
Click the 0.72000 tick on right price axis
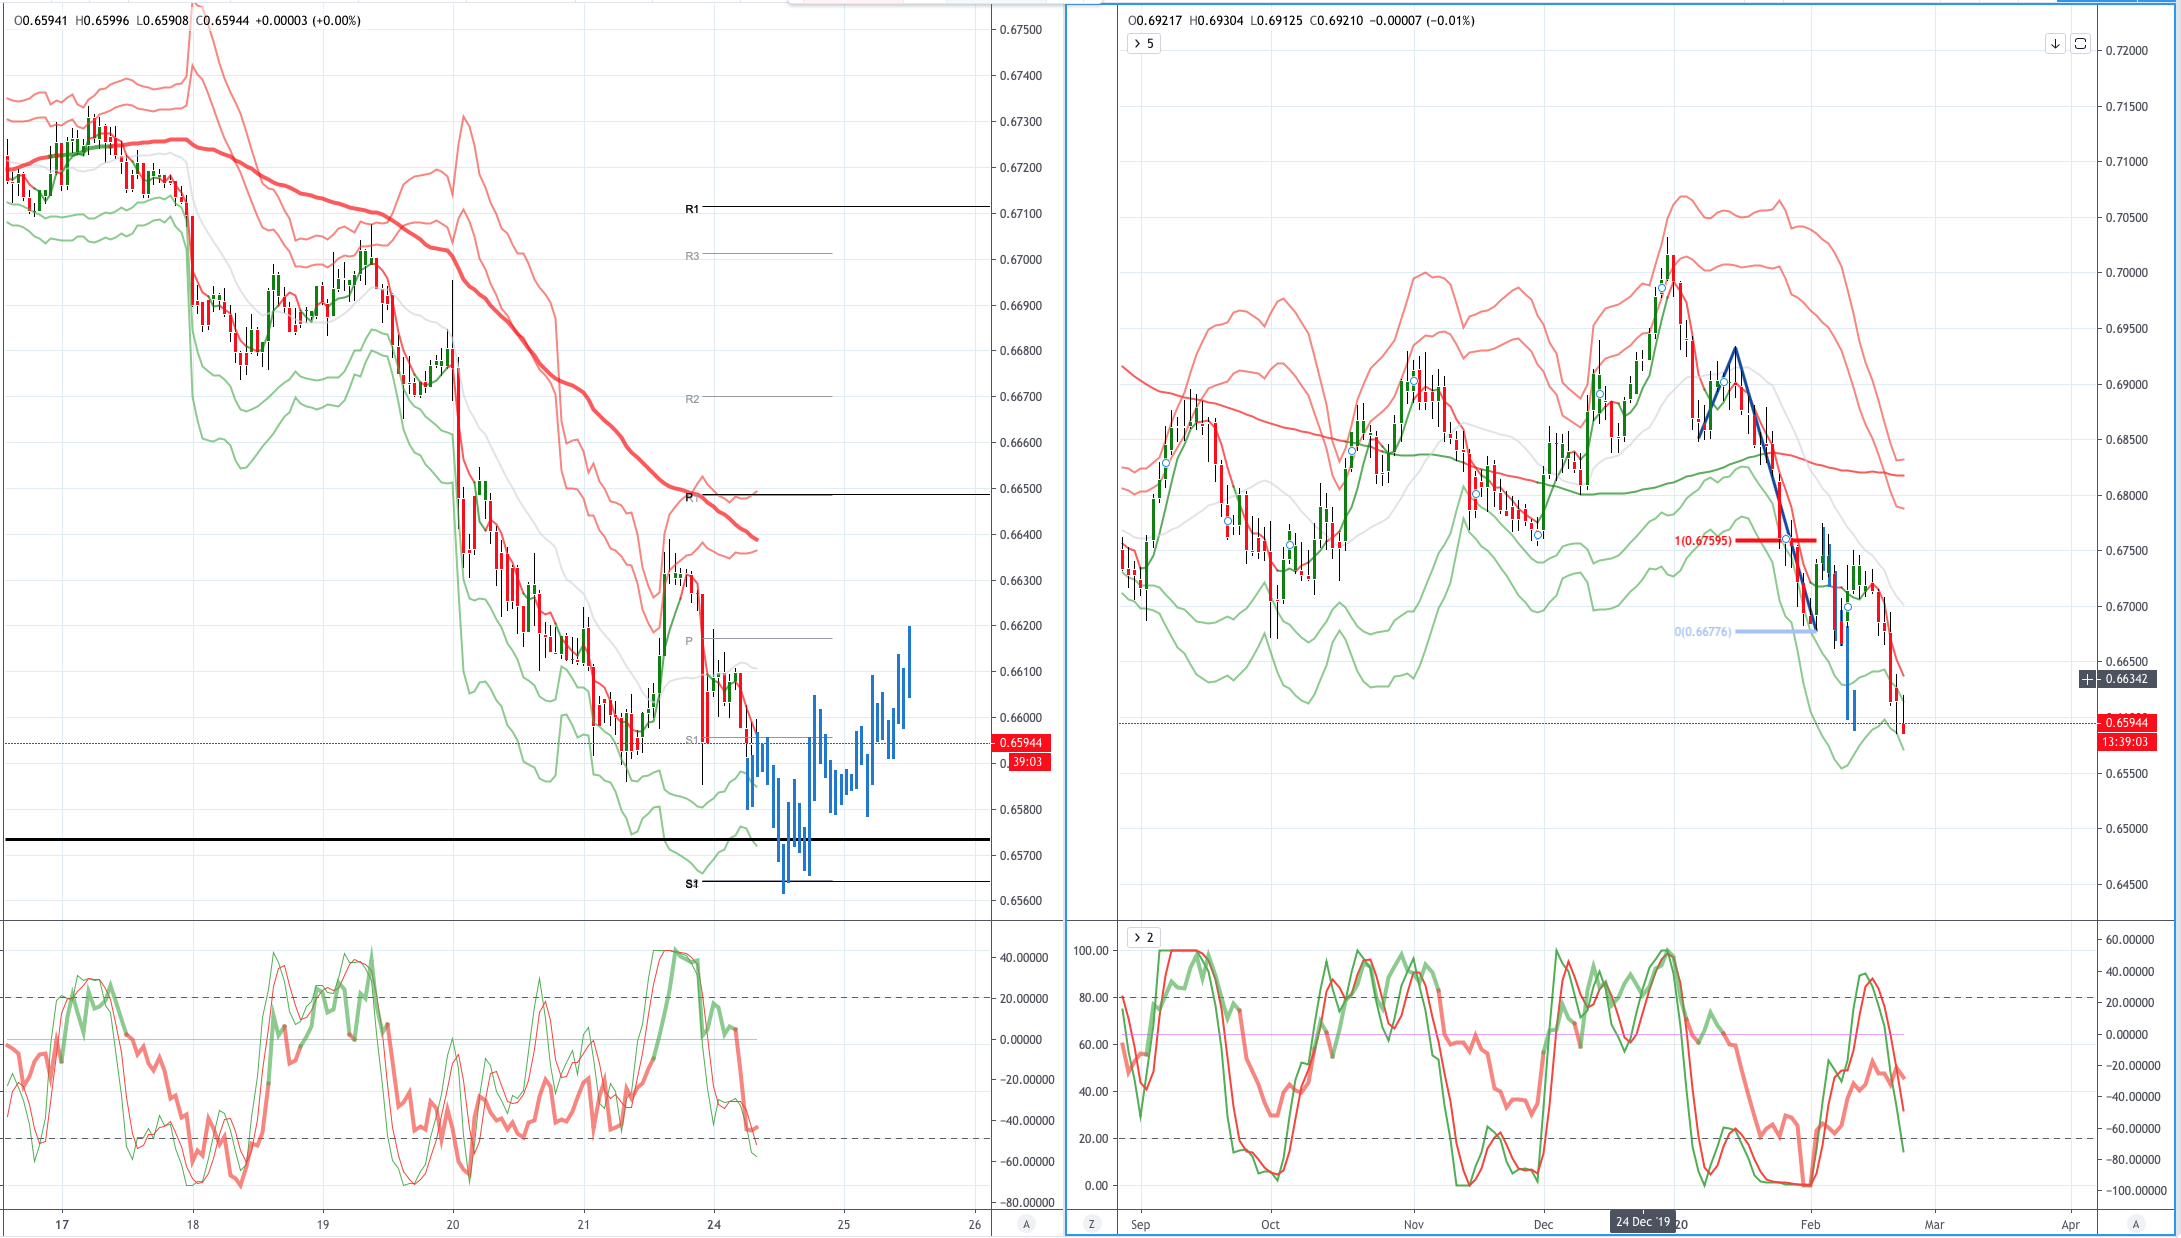click(2127, 51)
